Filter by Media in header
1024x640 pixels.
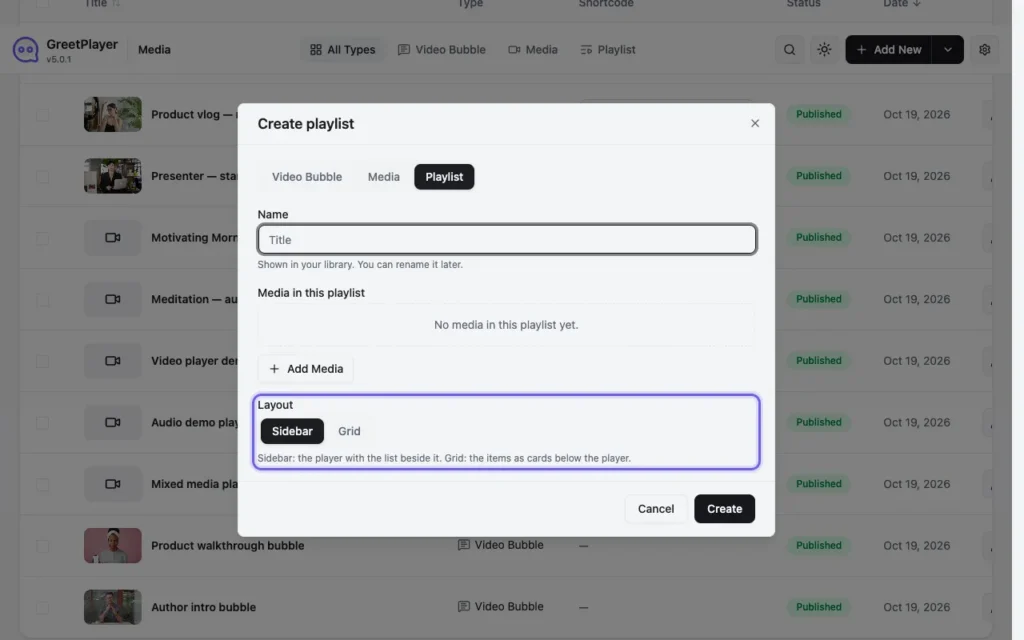coord(533,50)
